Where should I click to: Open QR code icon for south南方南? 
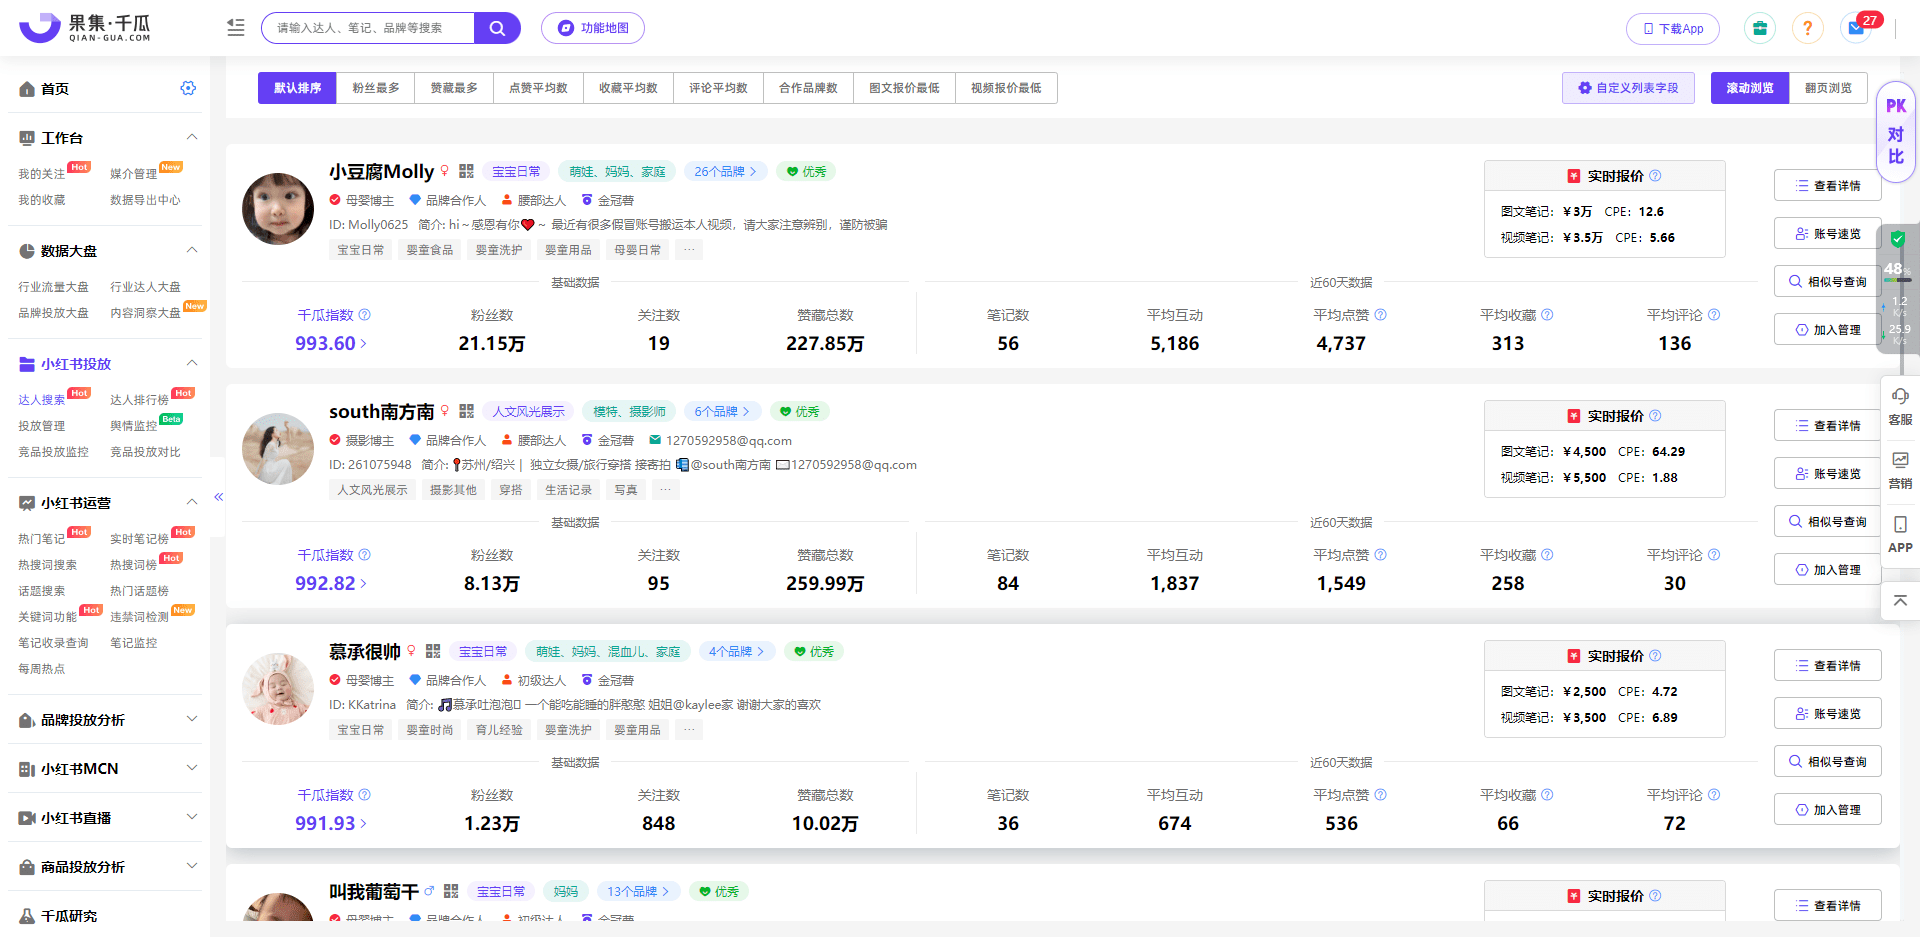click(466, 411)
